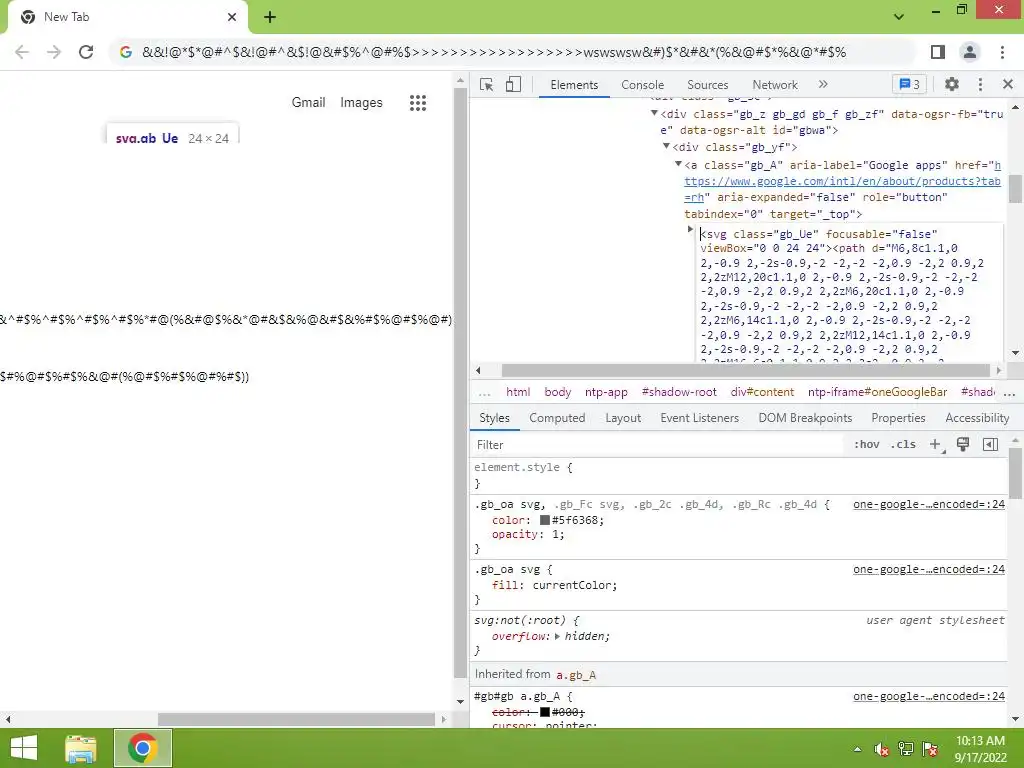
Task: Open the Accessibility tab
Action: click(x=977, y=418)
